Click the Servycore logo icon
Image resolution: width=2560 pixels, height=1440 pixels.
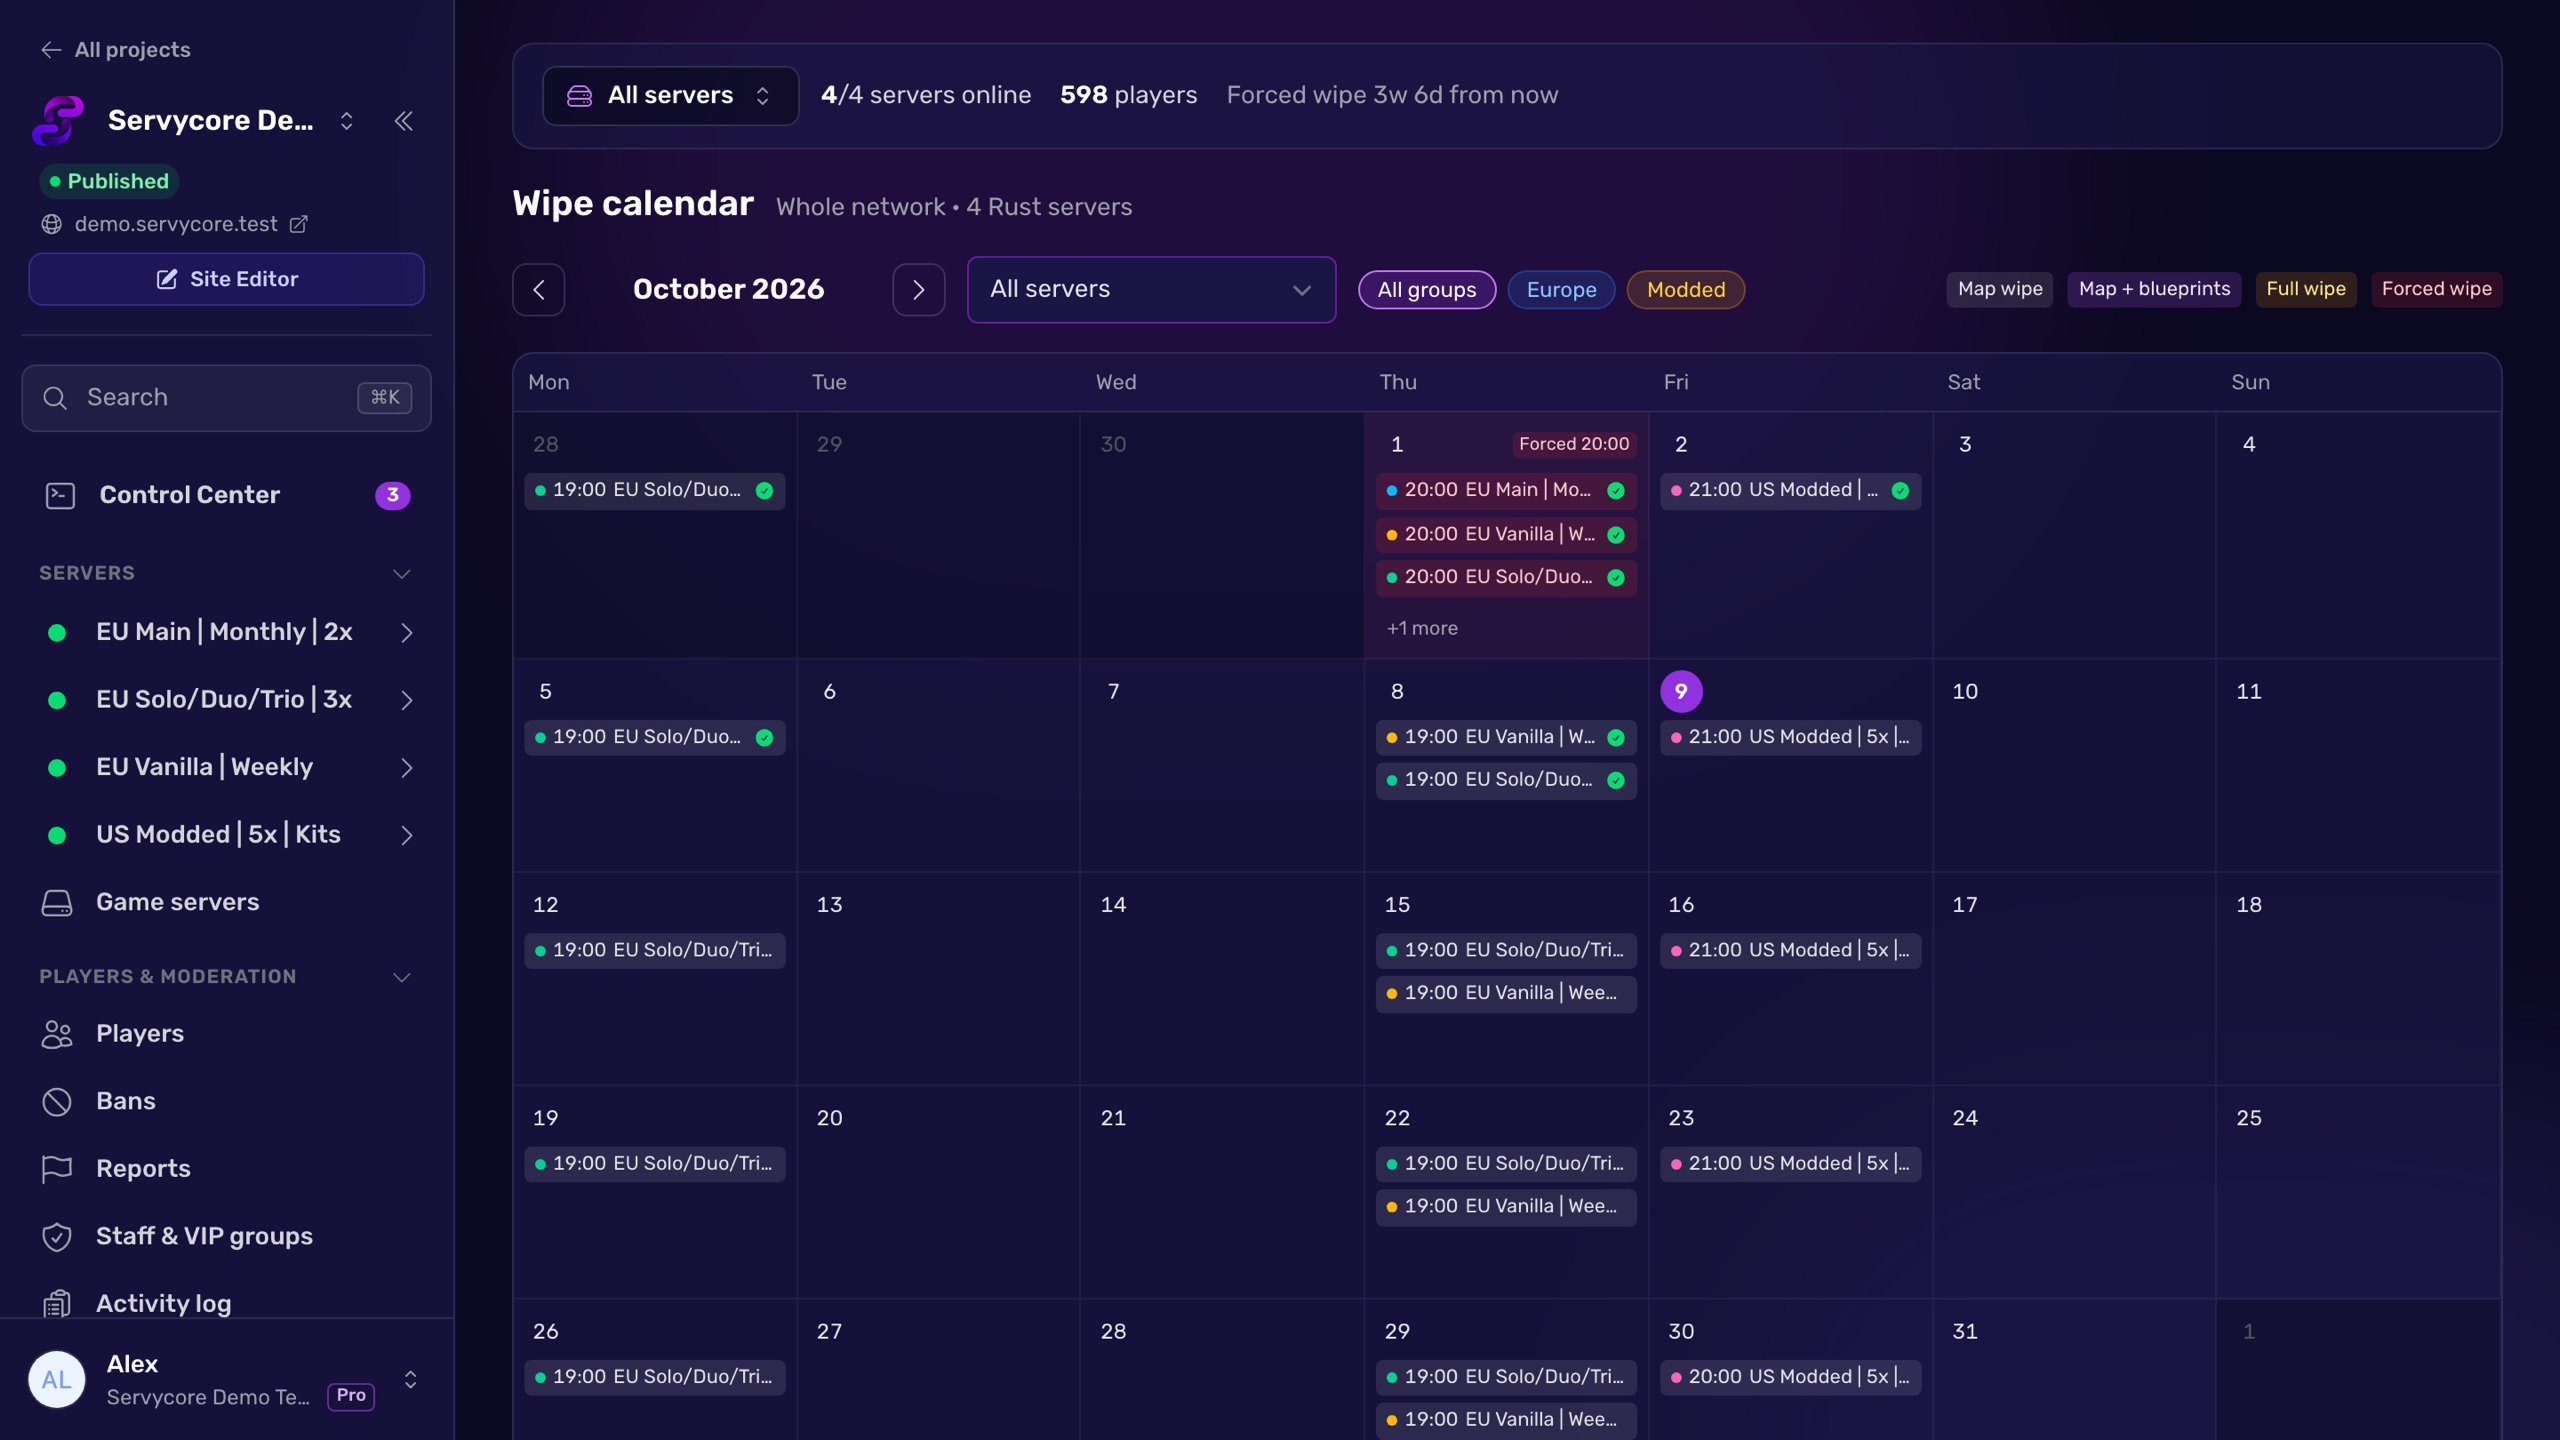click(58, 120)
